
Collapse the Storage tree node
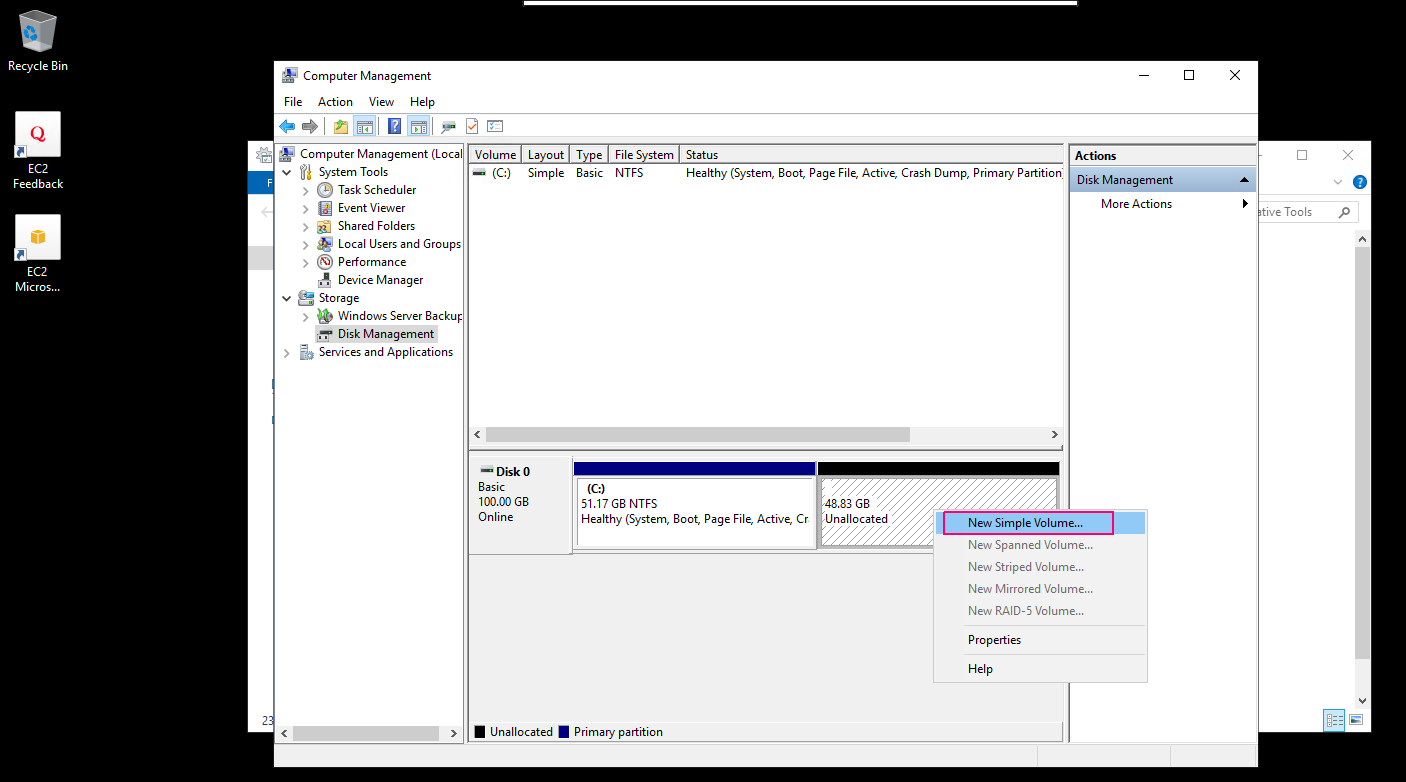(287, 298)
